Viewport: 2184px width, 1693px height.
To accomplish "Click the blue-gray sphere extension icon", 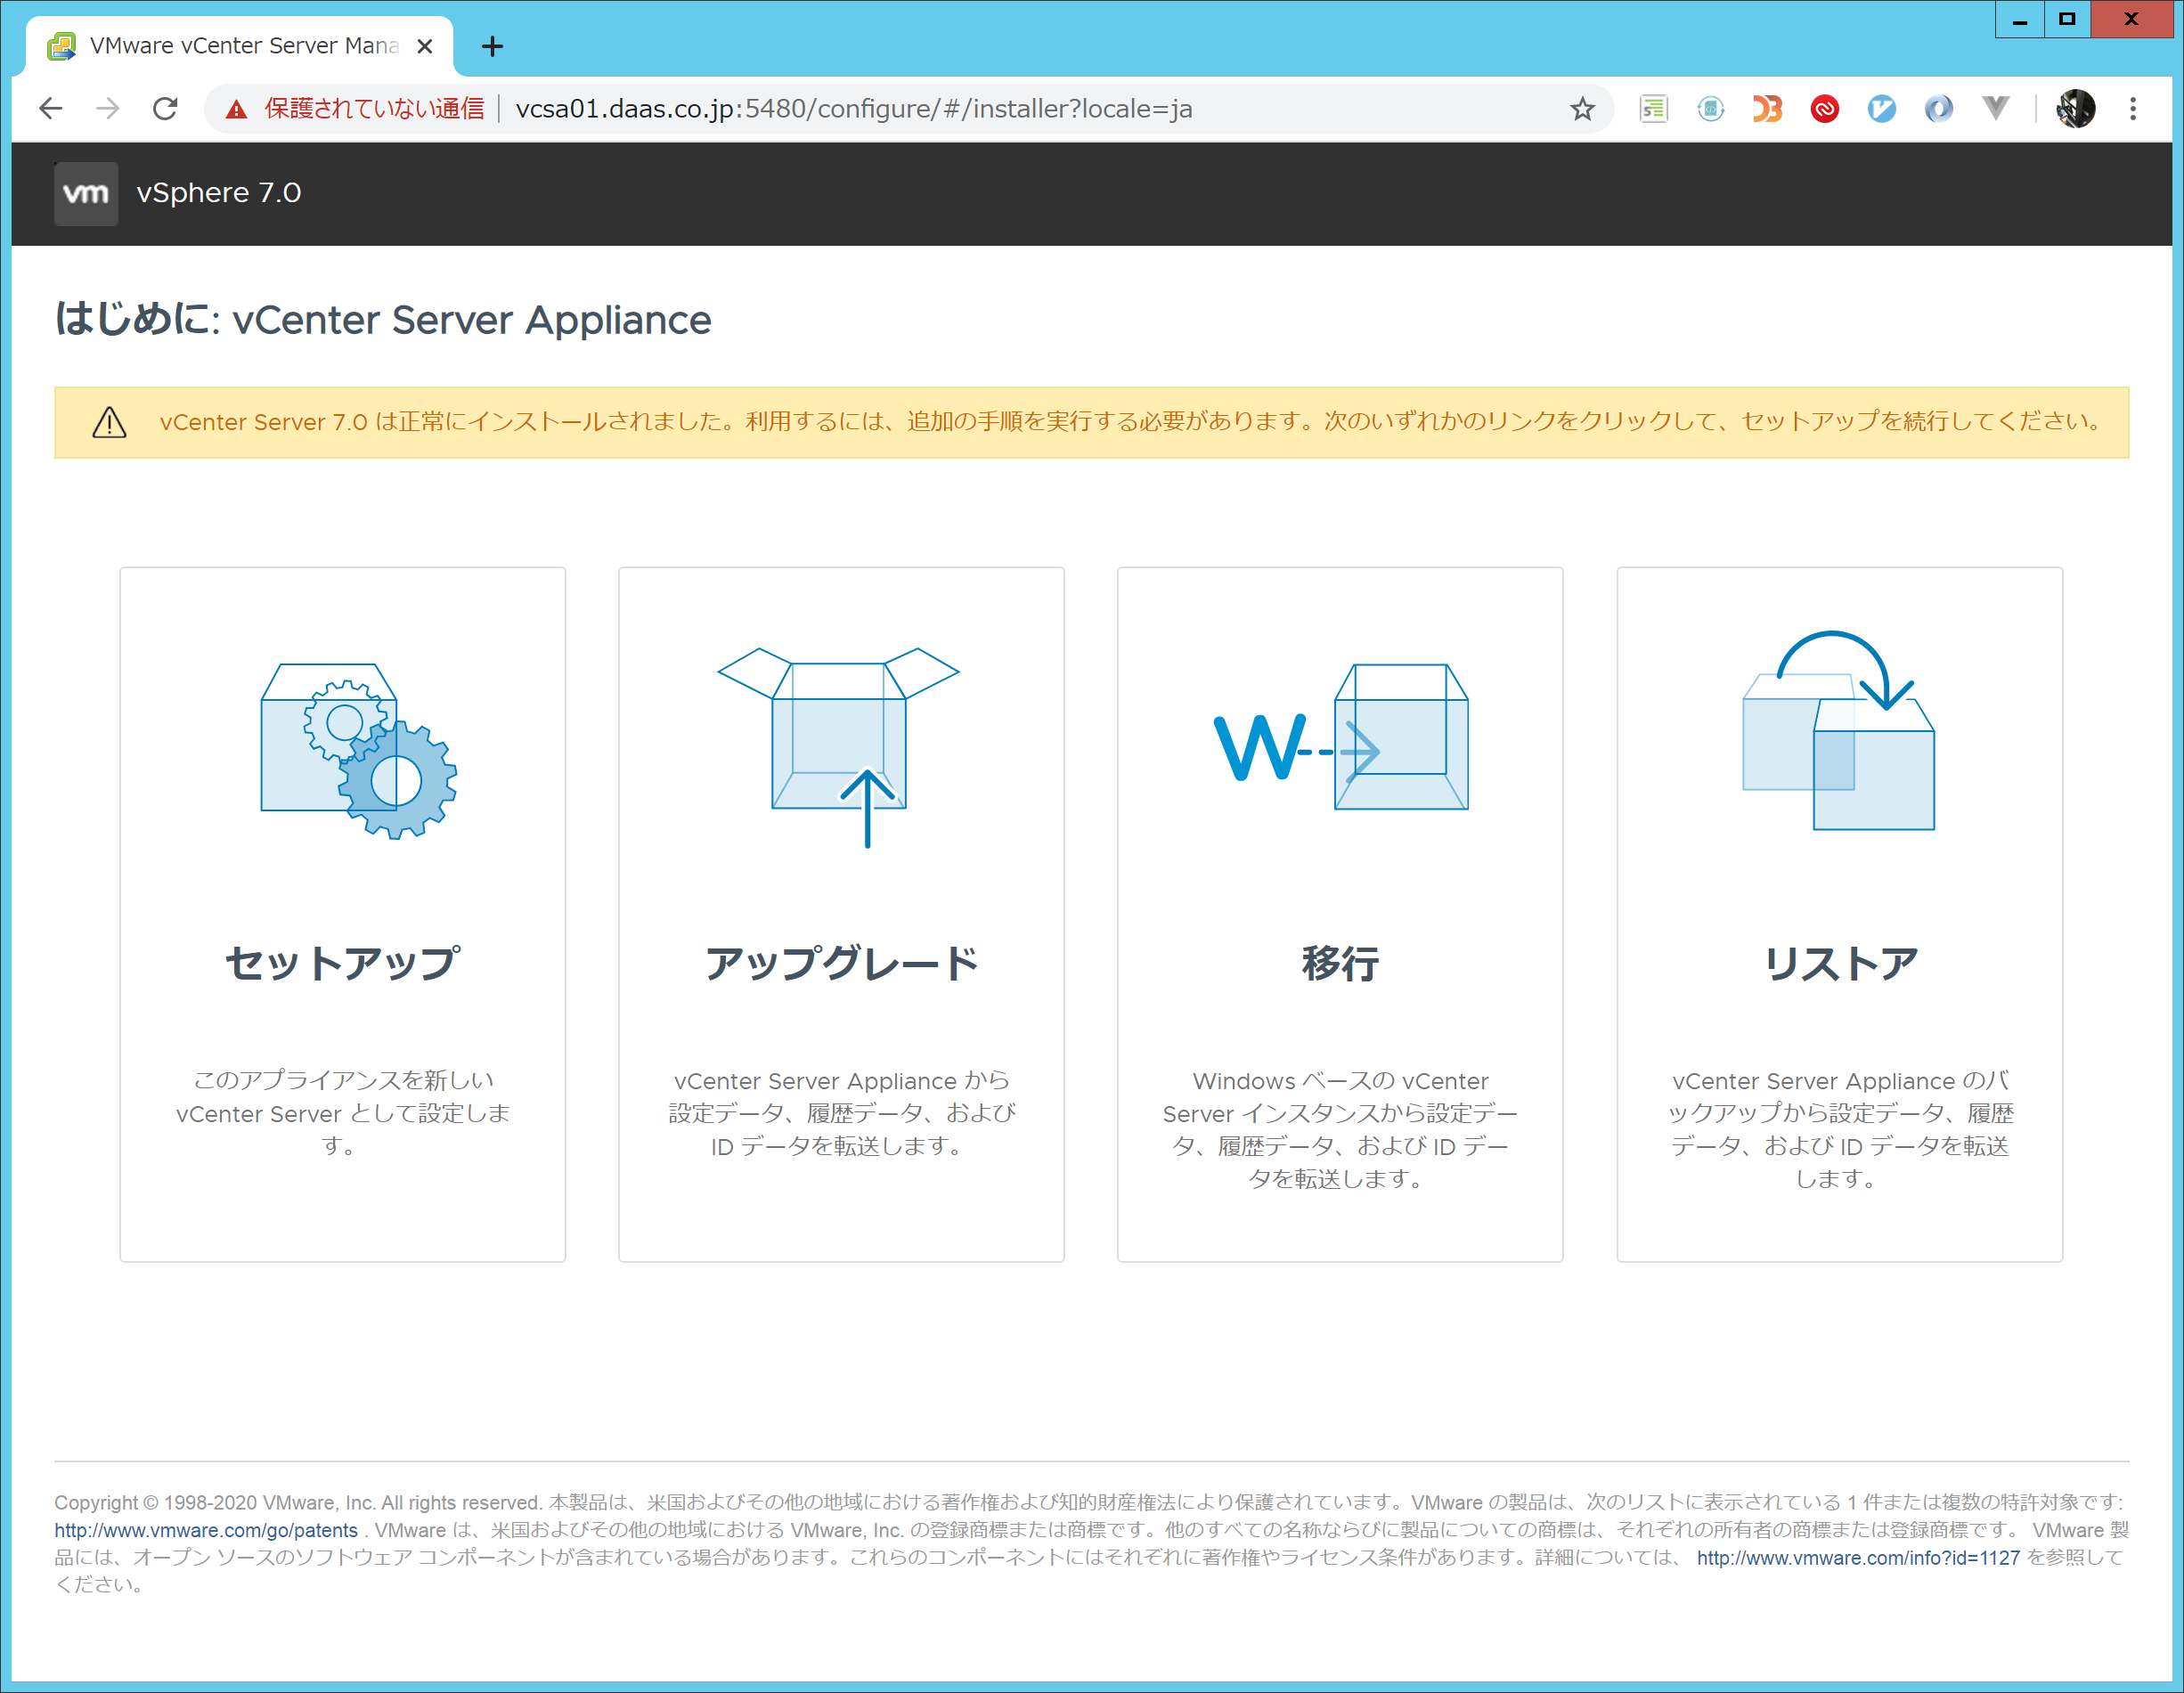I will [1939, 108].
